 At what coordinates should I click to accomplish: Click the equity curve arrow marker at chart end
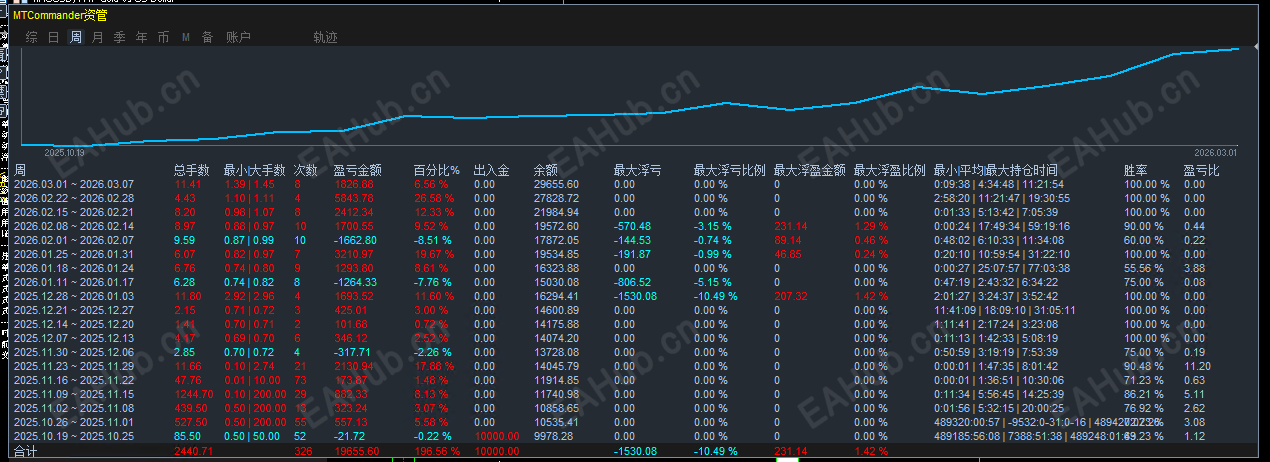pyautogui.click(x=1255, y=46)
